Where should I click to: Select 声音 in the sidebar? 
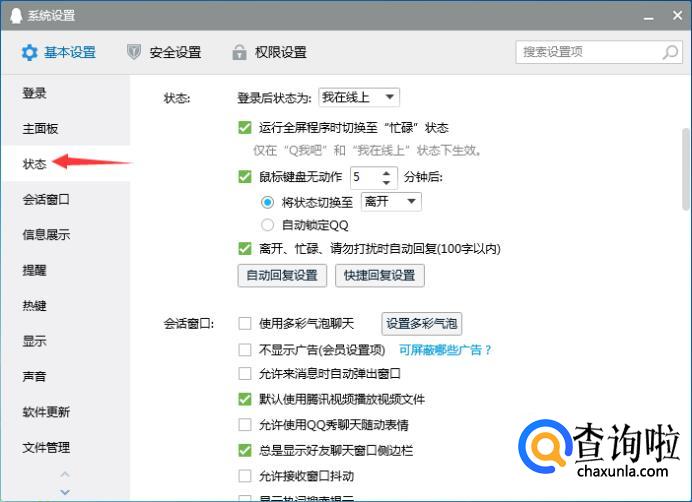coord(65,377)
